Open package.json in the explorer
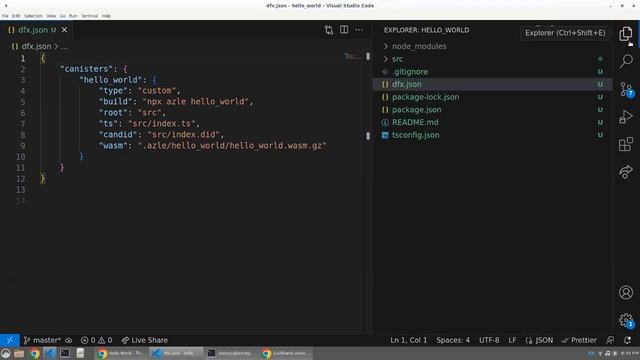 tap(492, 109)
